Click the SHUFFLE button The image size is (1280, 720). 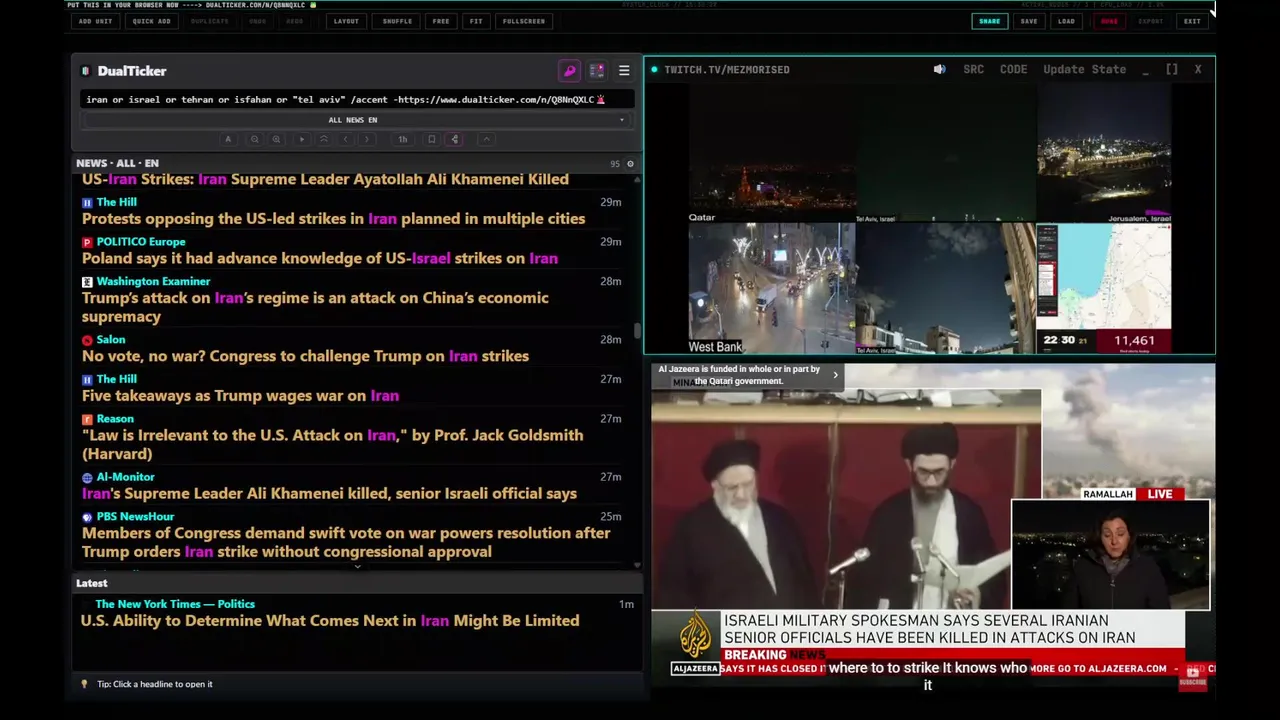click(397, 21)
